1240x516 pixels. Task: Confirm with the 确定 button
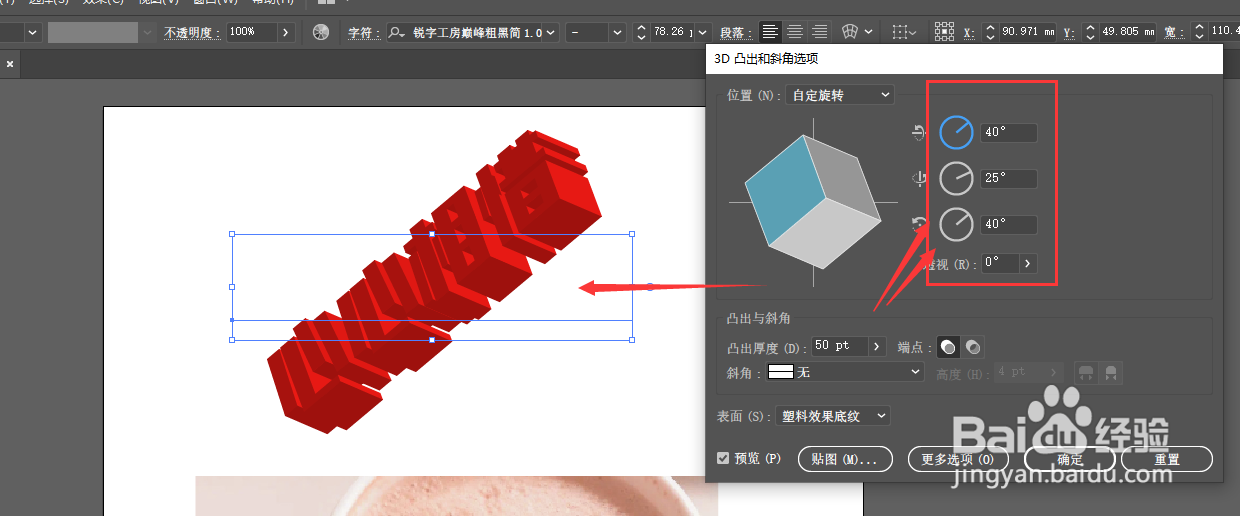click(x=1070, y=459)
